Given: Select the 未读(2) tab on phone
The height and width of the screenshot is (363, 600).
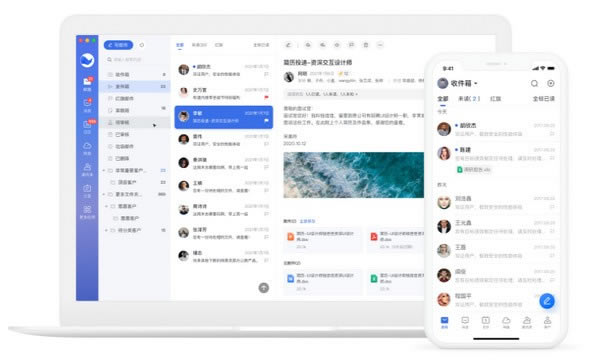Looking at the screenshot, I should (x=469, y=99).
